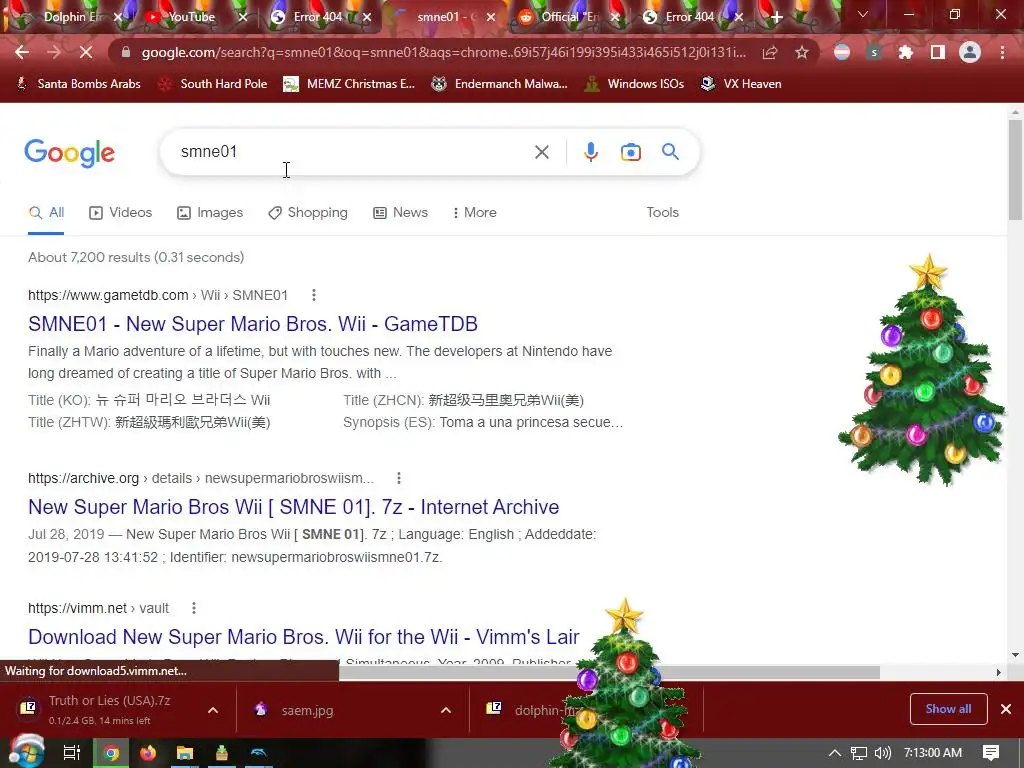Open options for the gametdb.com result
1024x768 pixels.
pos(314,295)
